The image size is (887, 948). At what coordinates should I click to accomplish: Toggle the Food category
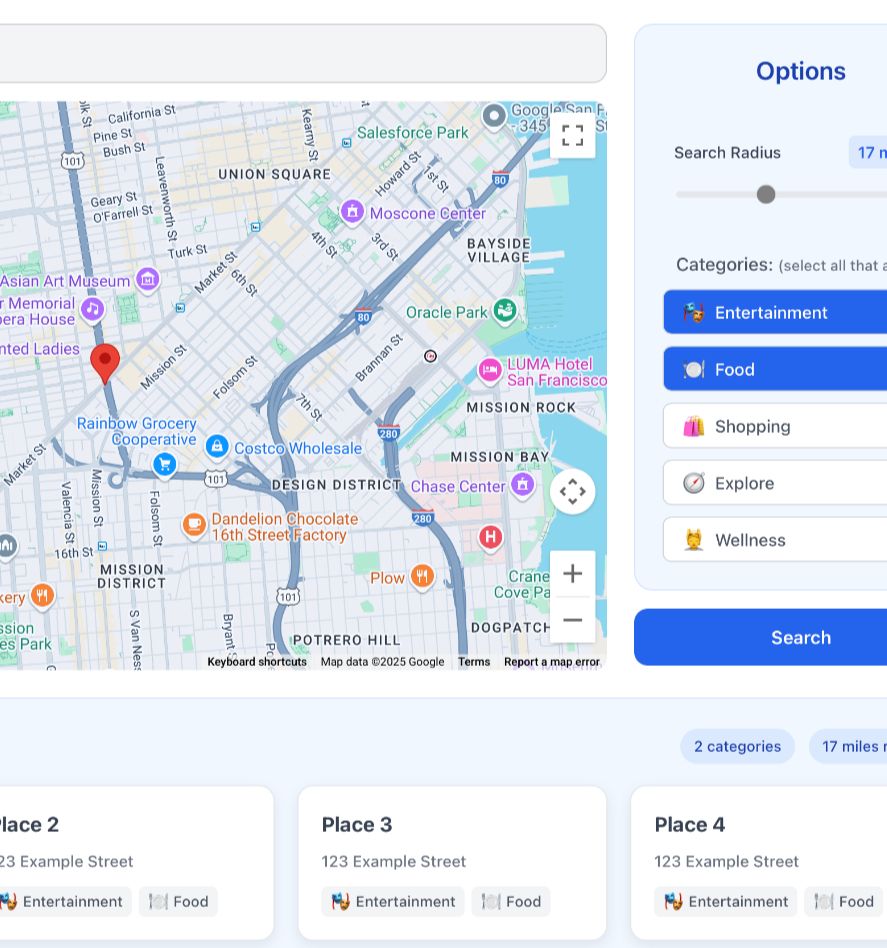775,369
